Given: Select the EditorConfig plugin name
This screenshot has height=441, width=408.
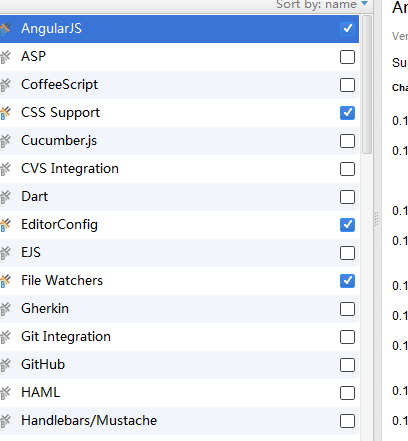Looking at the screenshot, I should tap(59, 225).
